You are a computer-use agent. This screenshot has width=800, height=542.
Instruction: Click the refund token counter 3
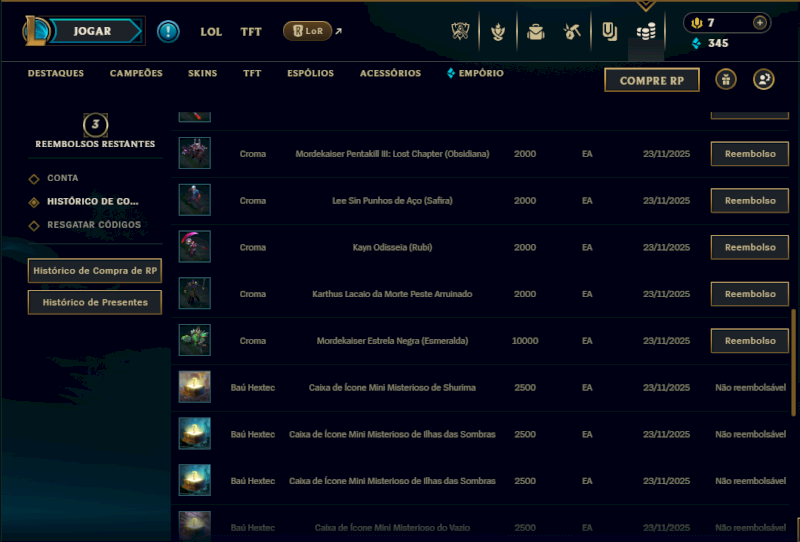coord(95,125)
